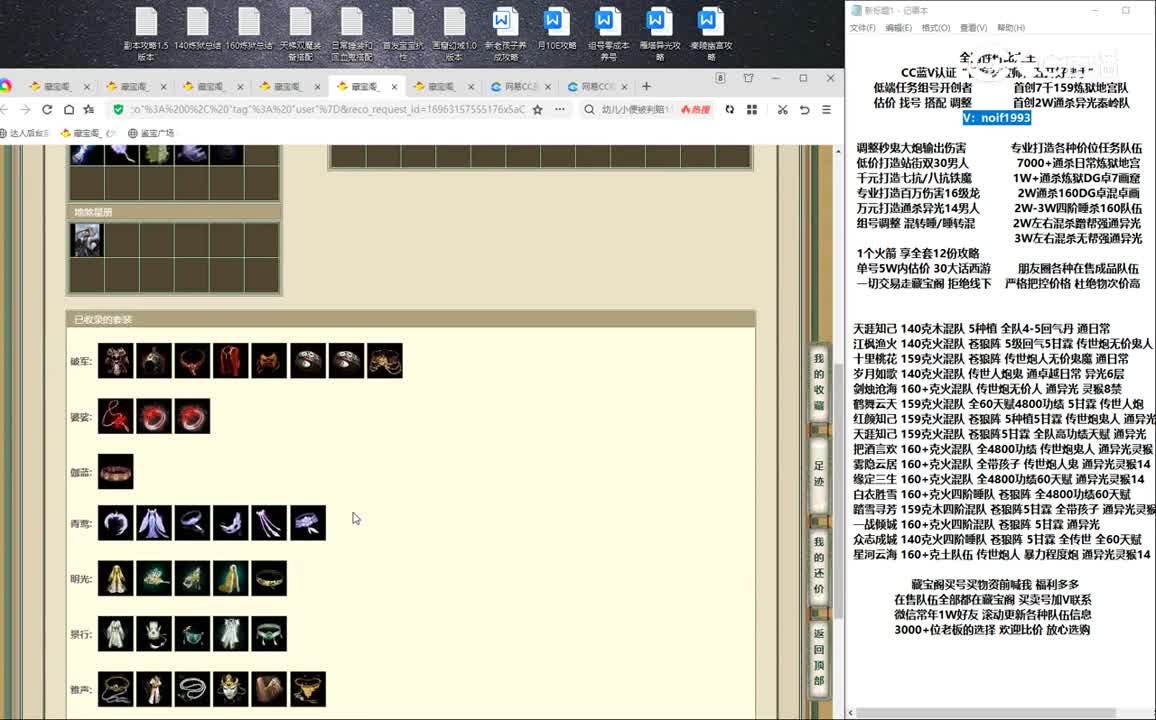The height and width of the screenshot is (720, 1156).
Task: Open the browser hamburger main menu
Action: pyautogui.click(x=826, y=109)
